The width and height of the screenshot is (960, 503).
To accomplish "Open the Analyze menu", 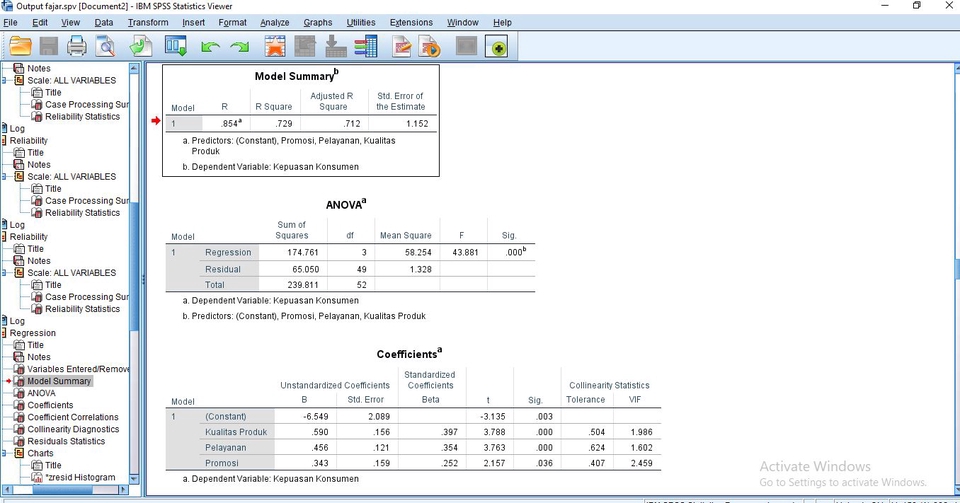I will 274,22.
